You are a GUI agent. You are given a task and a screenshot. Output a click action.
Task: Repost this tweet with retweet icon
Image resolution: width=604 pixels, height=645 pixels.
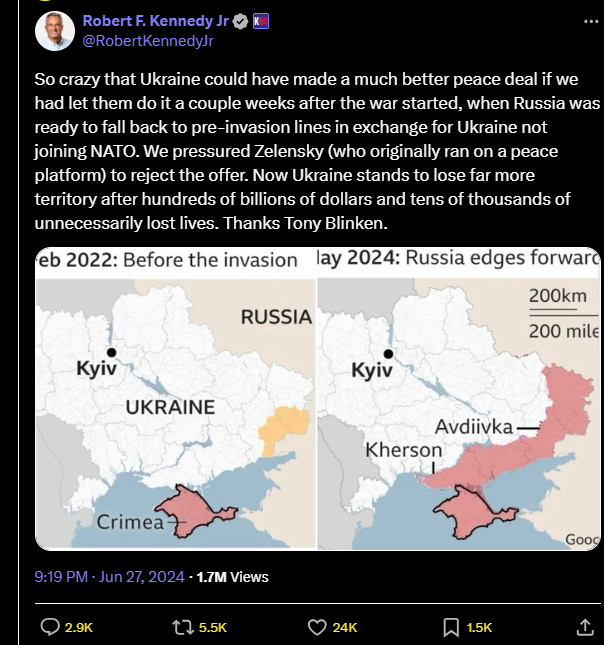[x=183, y=627]
